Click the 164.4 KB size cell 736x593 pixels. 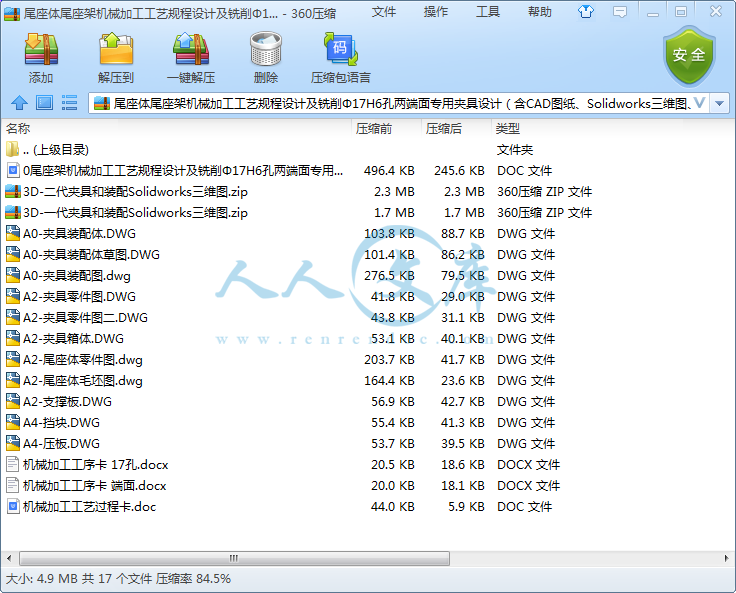click(x=389, y=381)
